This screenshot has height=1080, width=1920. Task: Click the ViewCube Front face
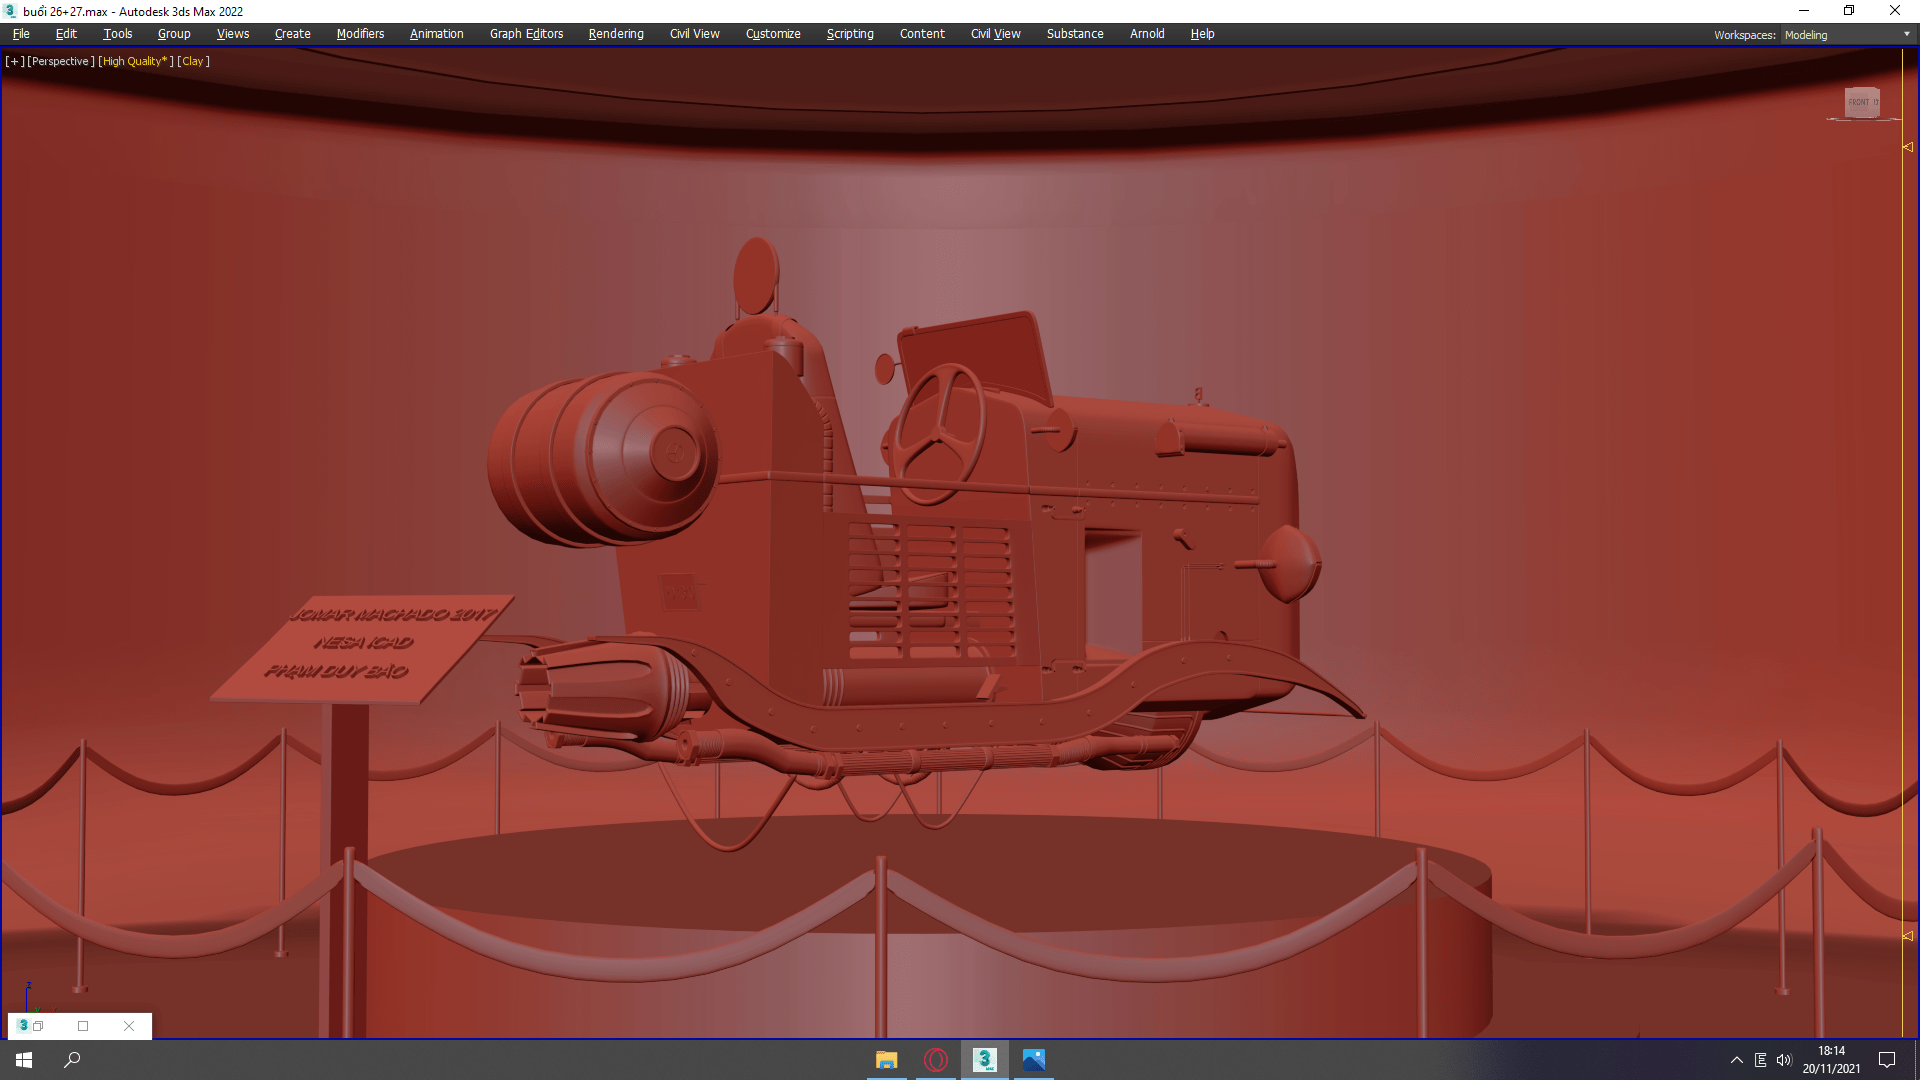[1860, 102]
